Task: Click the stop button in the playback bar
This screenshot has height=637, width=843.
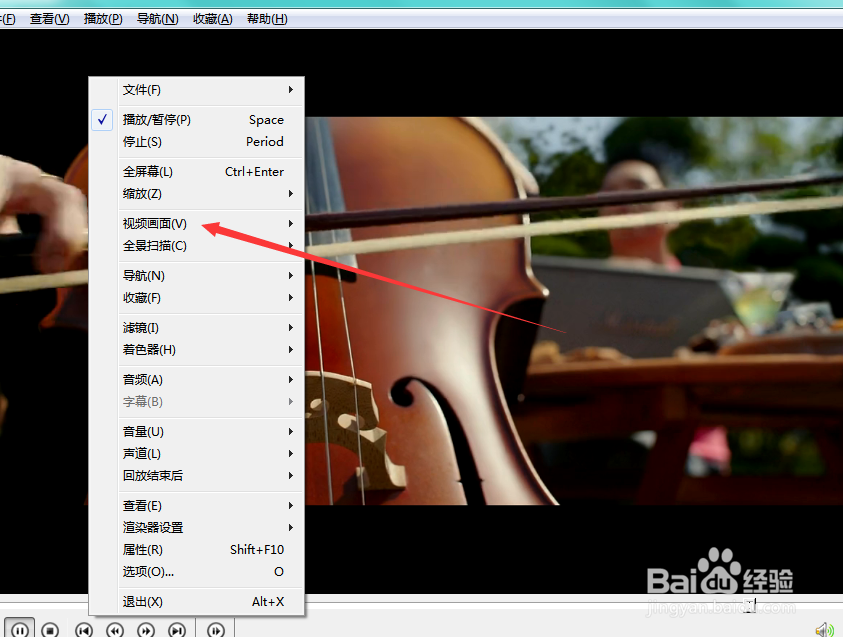Action: pos(50,629)
